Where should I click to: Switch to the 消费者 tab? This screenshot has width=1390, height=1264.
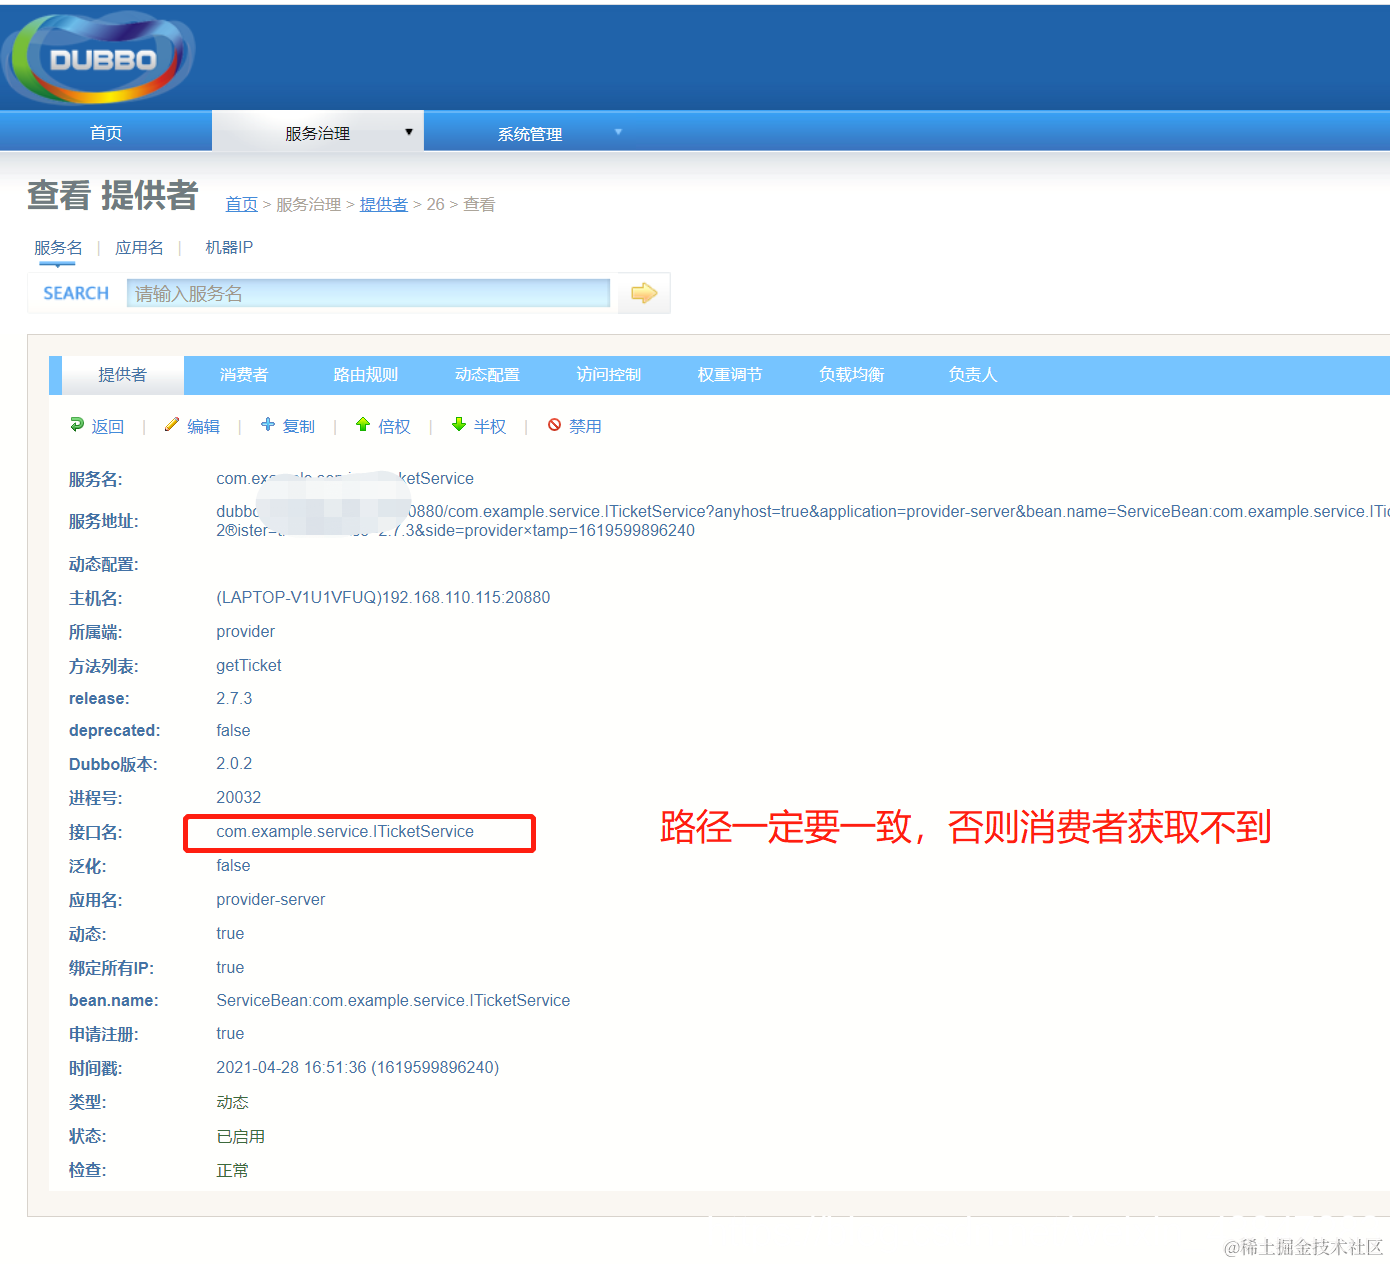(x=244, y=375)
